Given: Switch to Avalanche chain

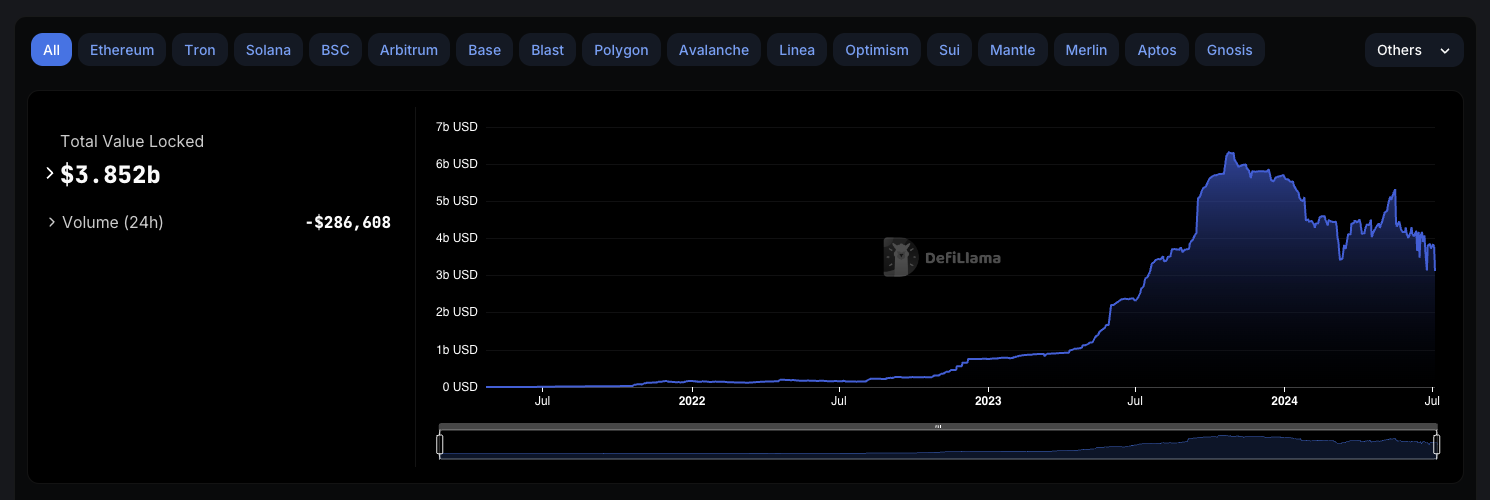Looking at the screenshot, I should pos(714,50).
